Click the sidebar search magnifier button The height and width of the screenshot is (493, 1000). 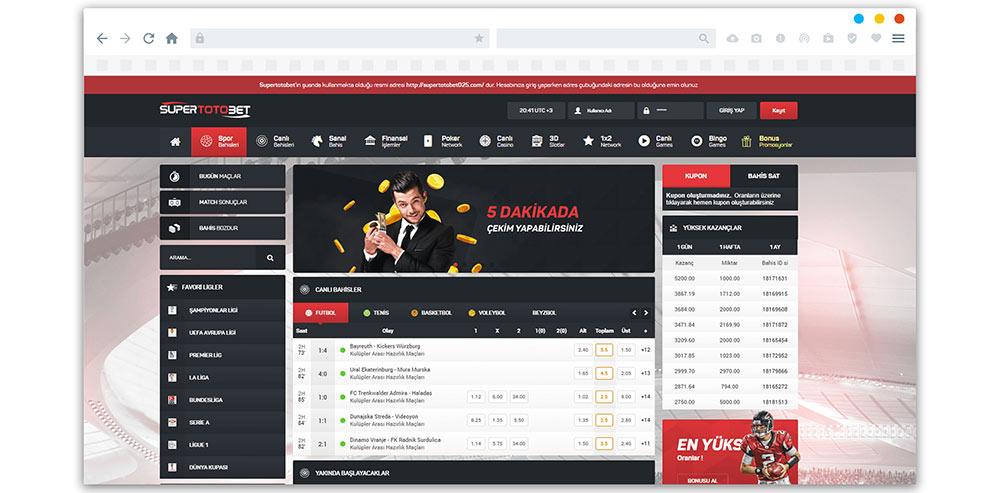point(270,258)
